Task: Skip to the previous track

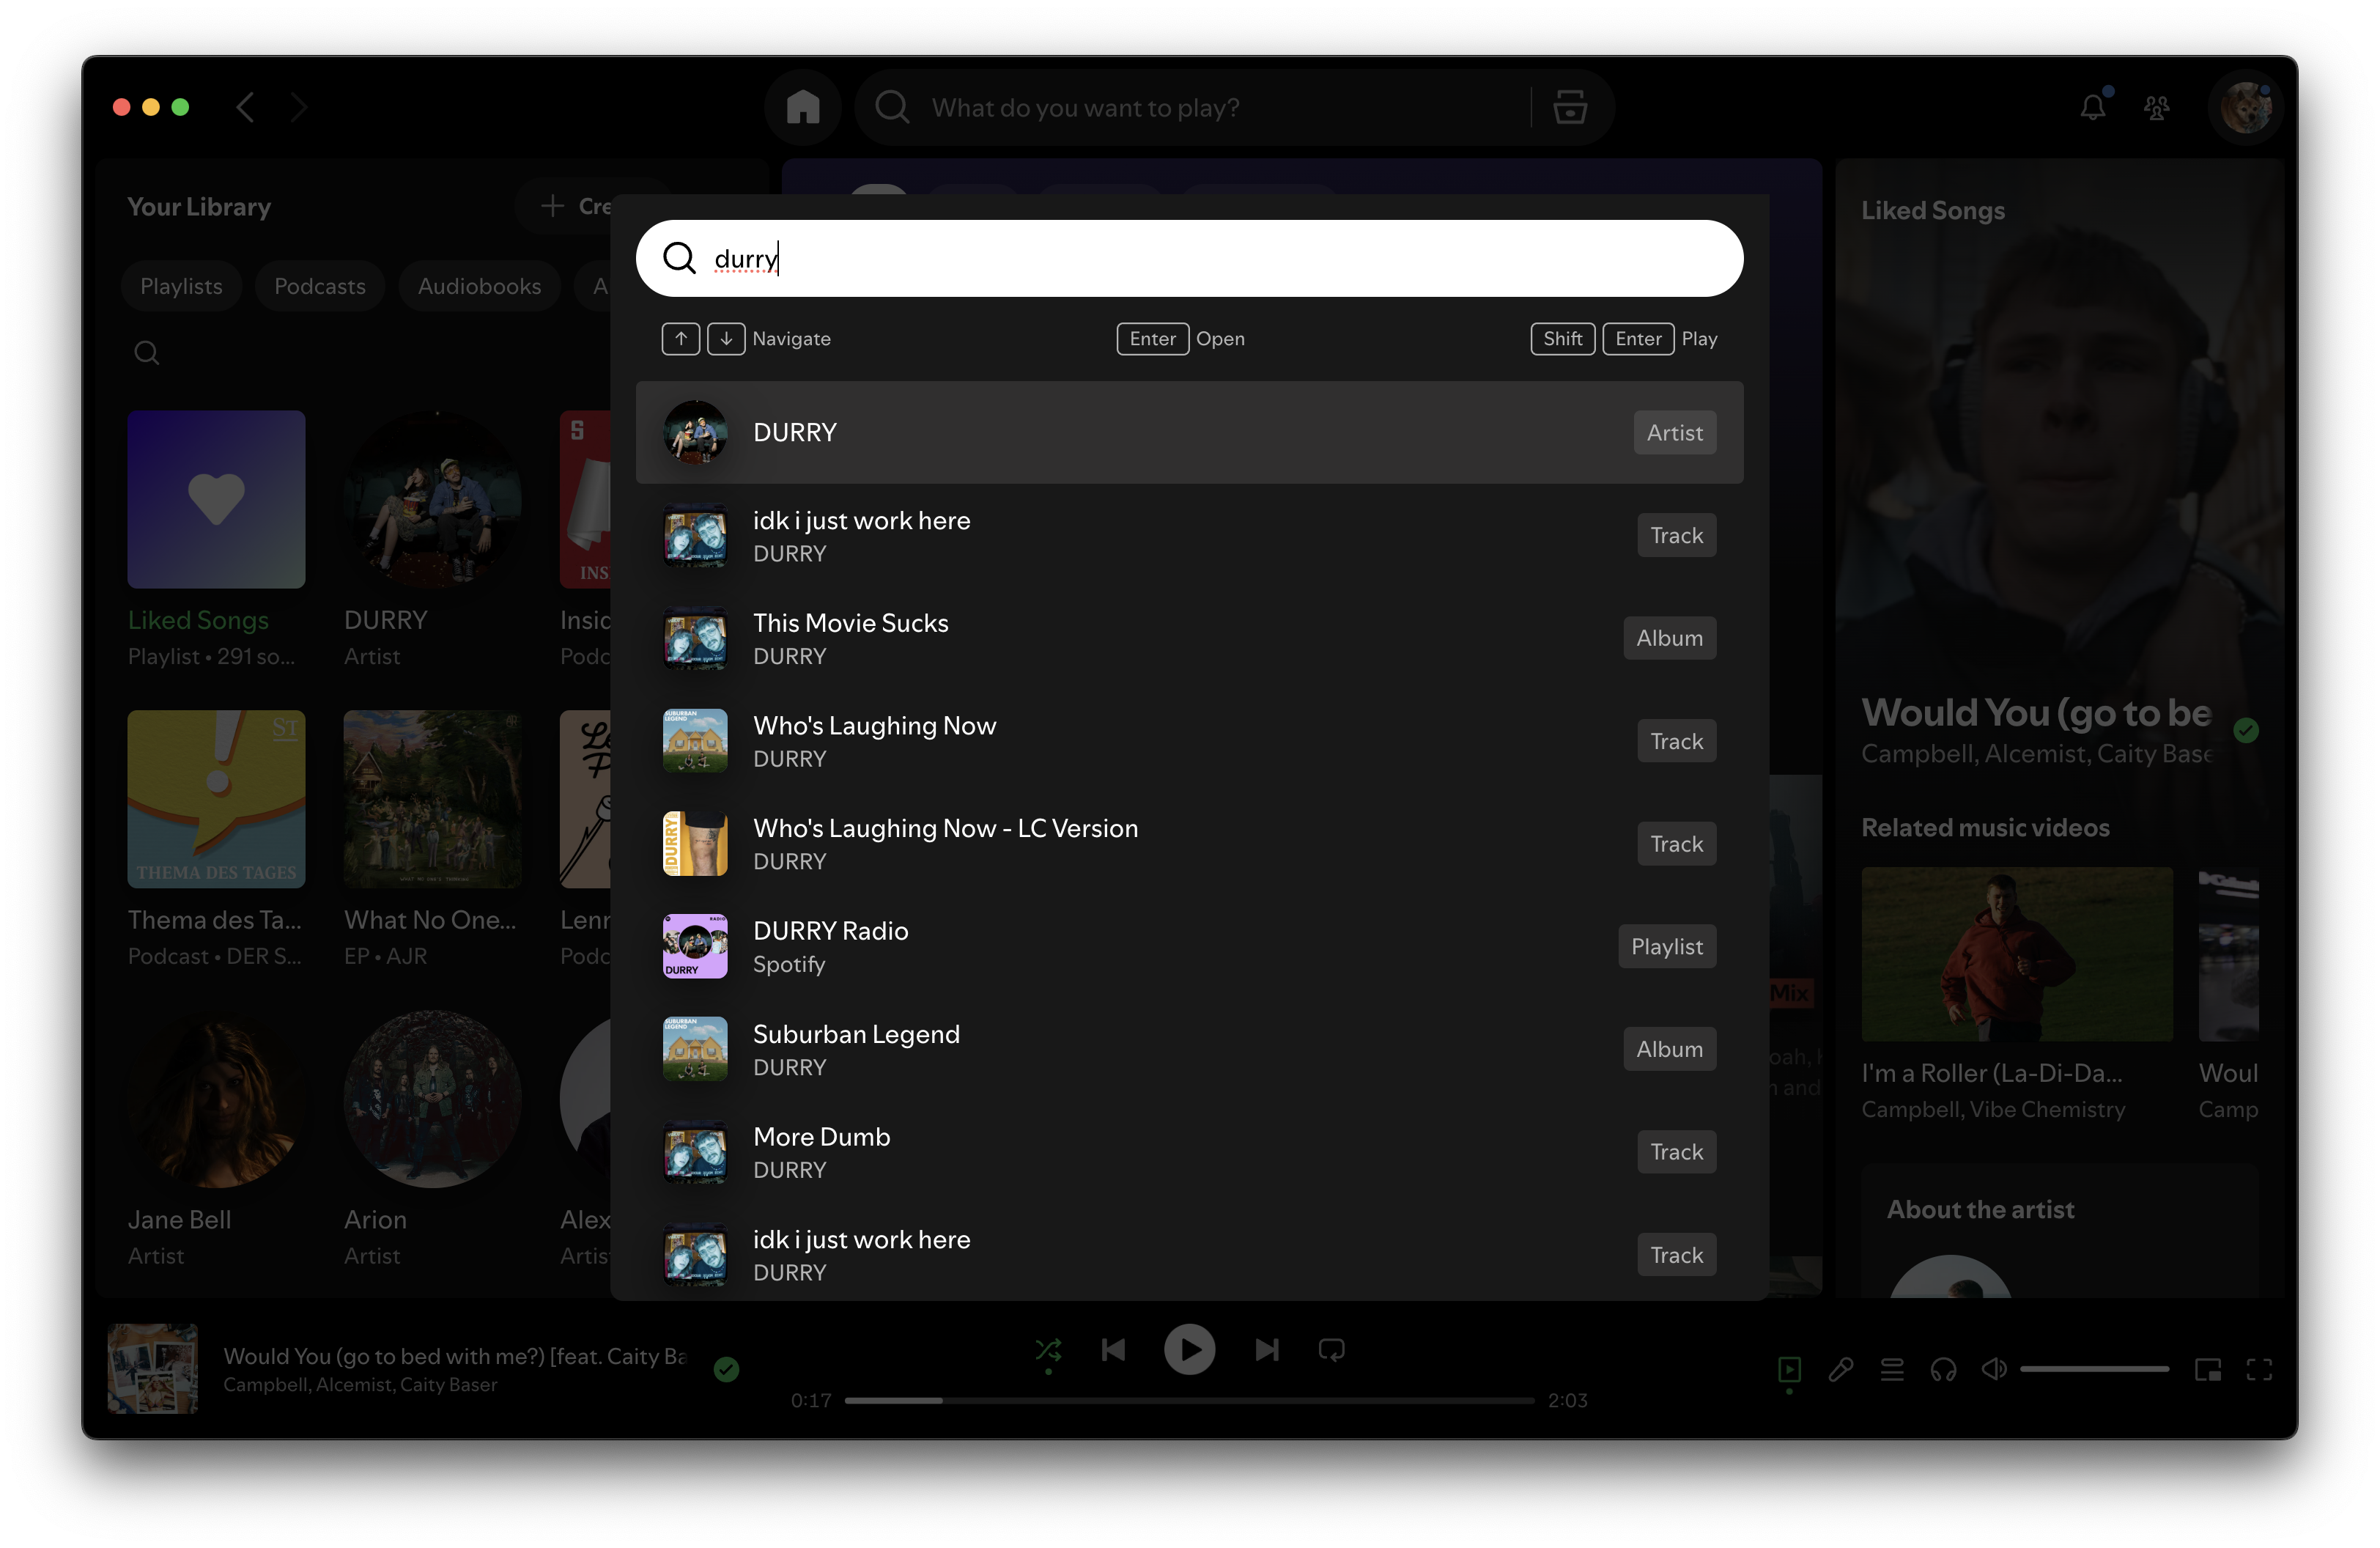Action: 1113,1350
